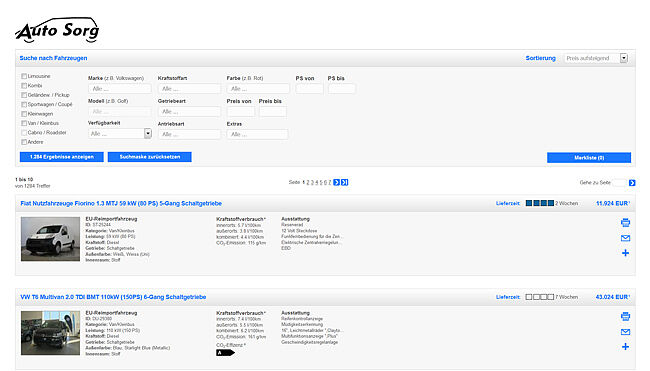Go to results page 5
The width and height of the screenshot is (650, 371).
321,182
